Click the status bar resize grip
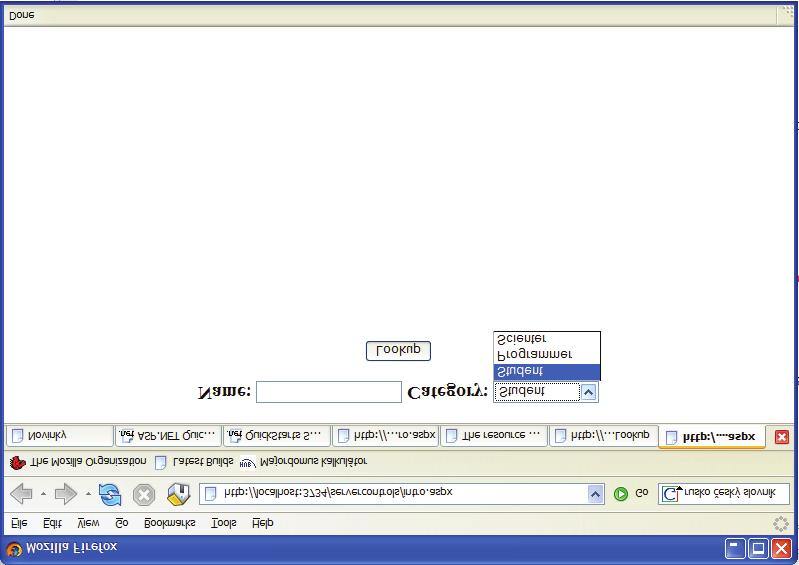799x565 pixels. (x=787, y=14)
